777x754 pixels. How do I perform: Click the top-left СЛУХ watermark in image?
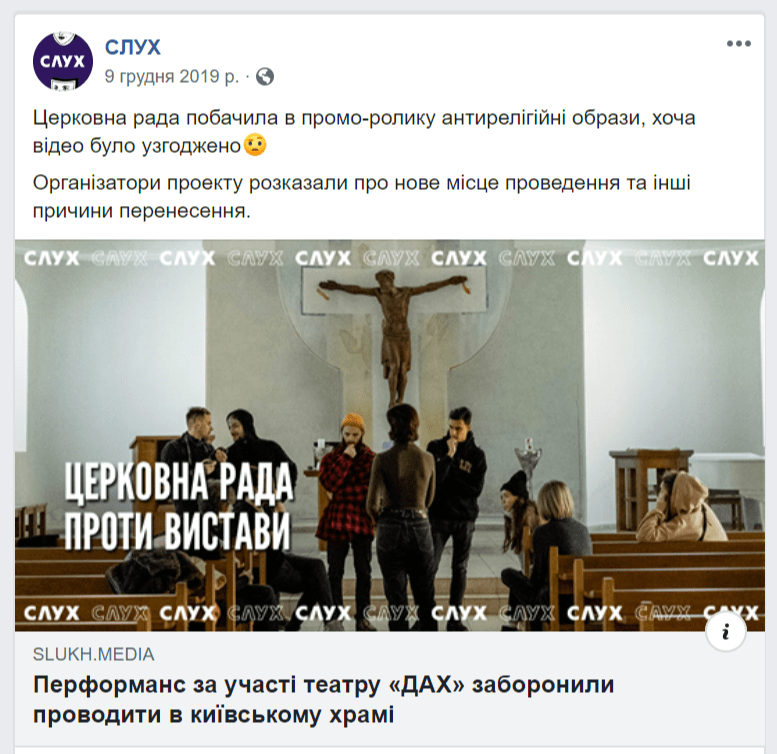pos(52,258)
